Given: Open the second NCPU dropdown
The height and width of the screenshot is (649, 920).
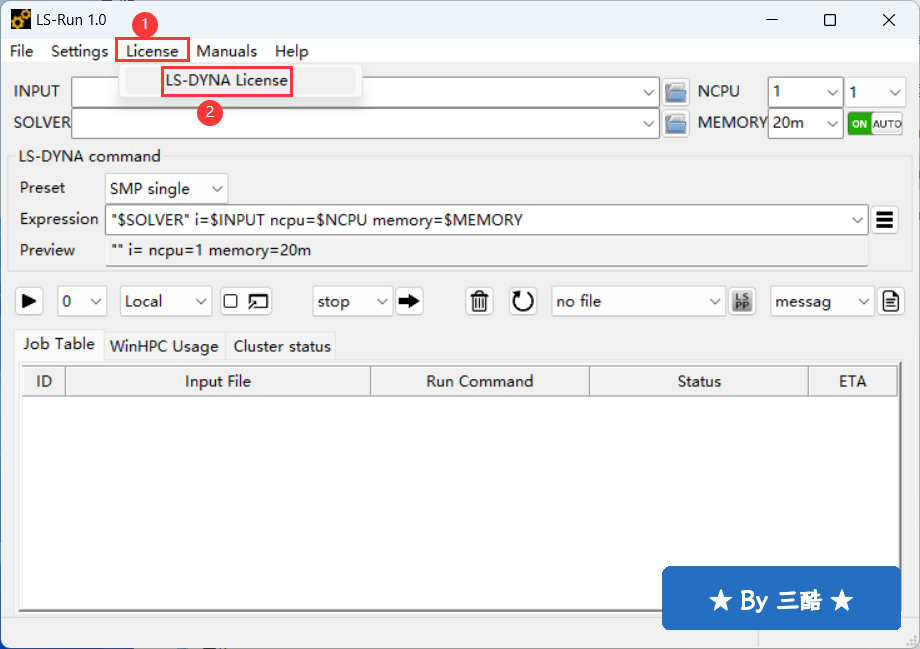Looking at the screenshot, I should 875,92.
